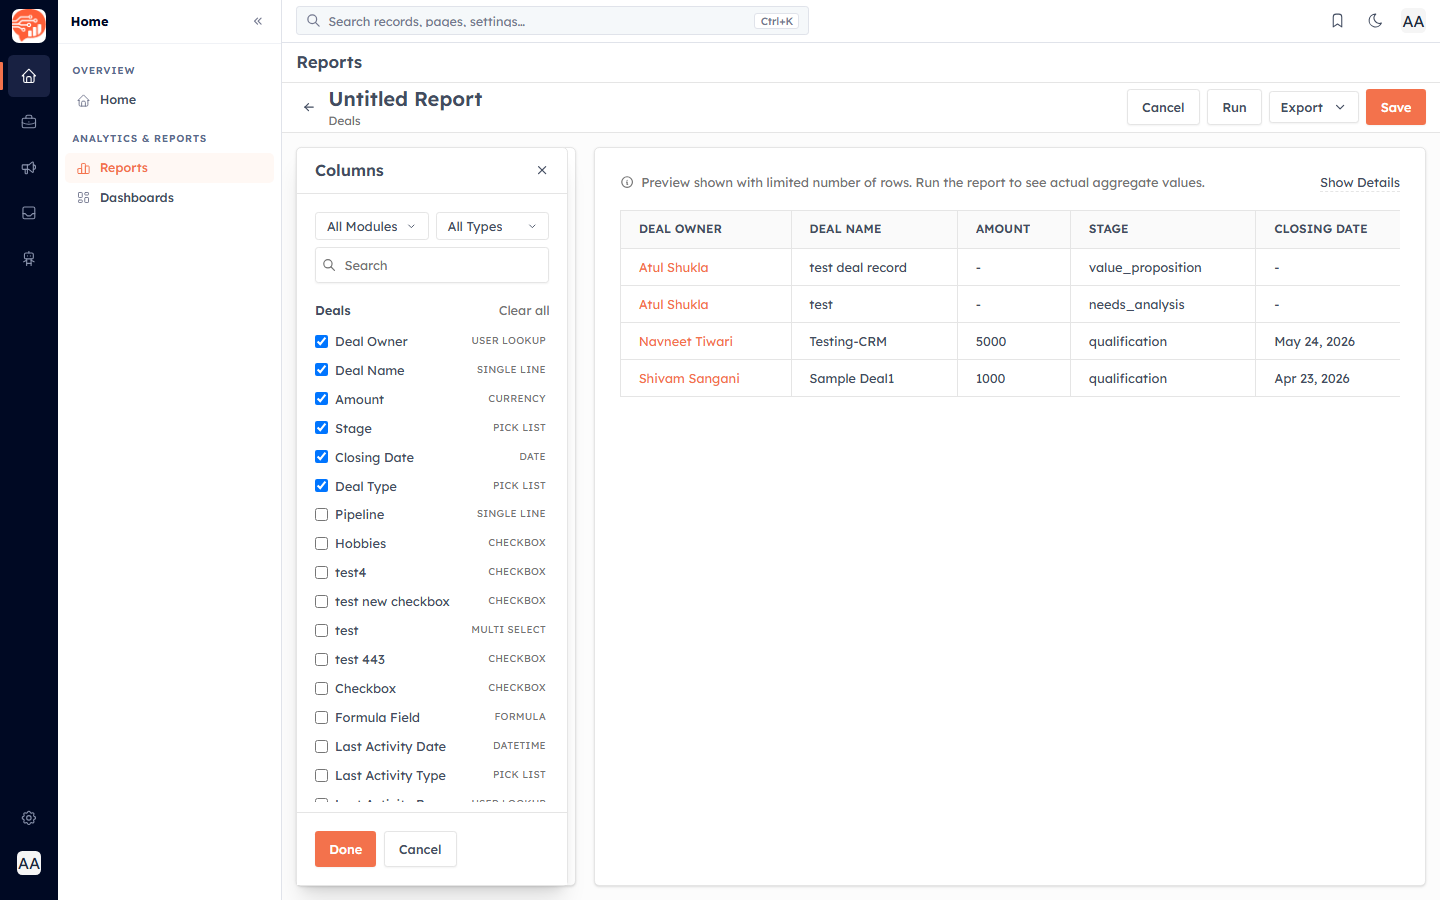This screenshot has width=1440, height=900.
Task: Open the support agent icon in rail
Action: point(29,259)
